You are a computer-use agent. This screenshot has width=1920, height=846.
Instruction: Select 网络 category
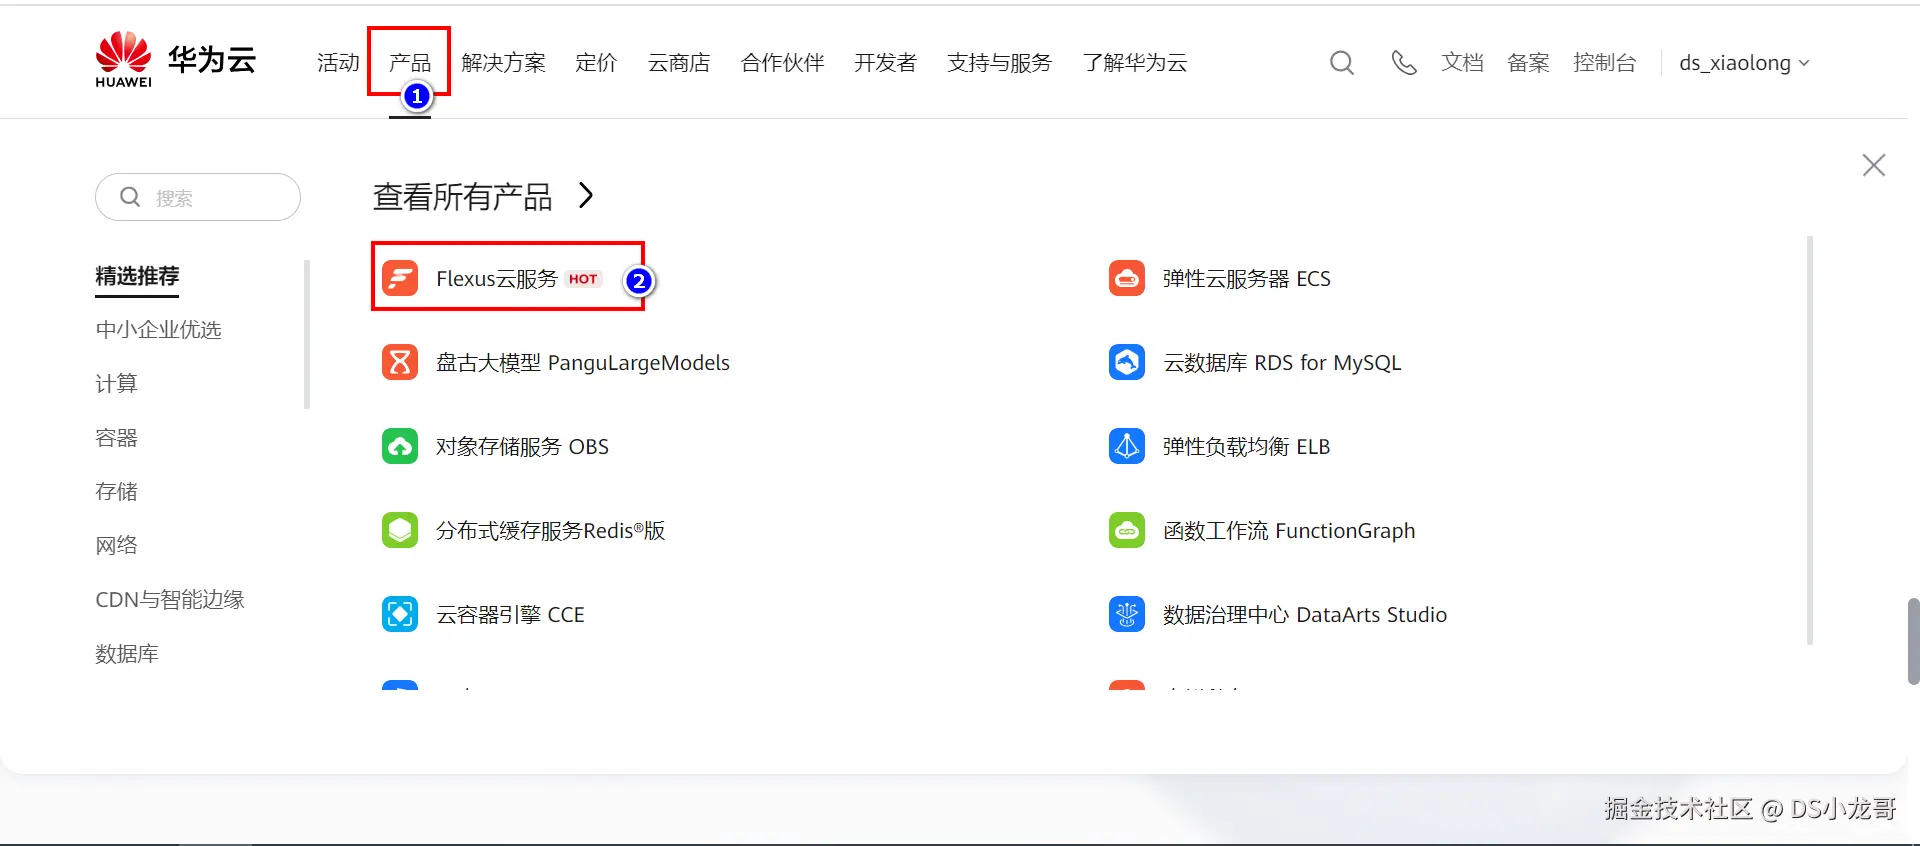pyautogui.click(x=116, y=546)
